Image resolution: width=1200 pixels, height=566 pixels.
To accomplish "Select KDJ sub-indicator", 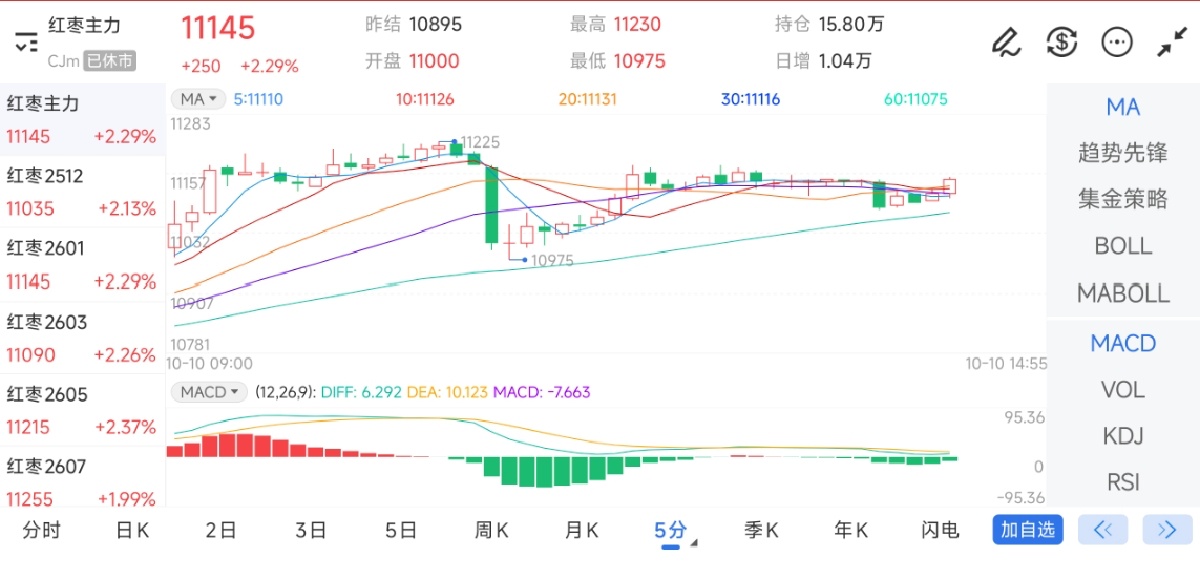I will [x=1123, y=436].
